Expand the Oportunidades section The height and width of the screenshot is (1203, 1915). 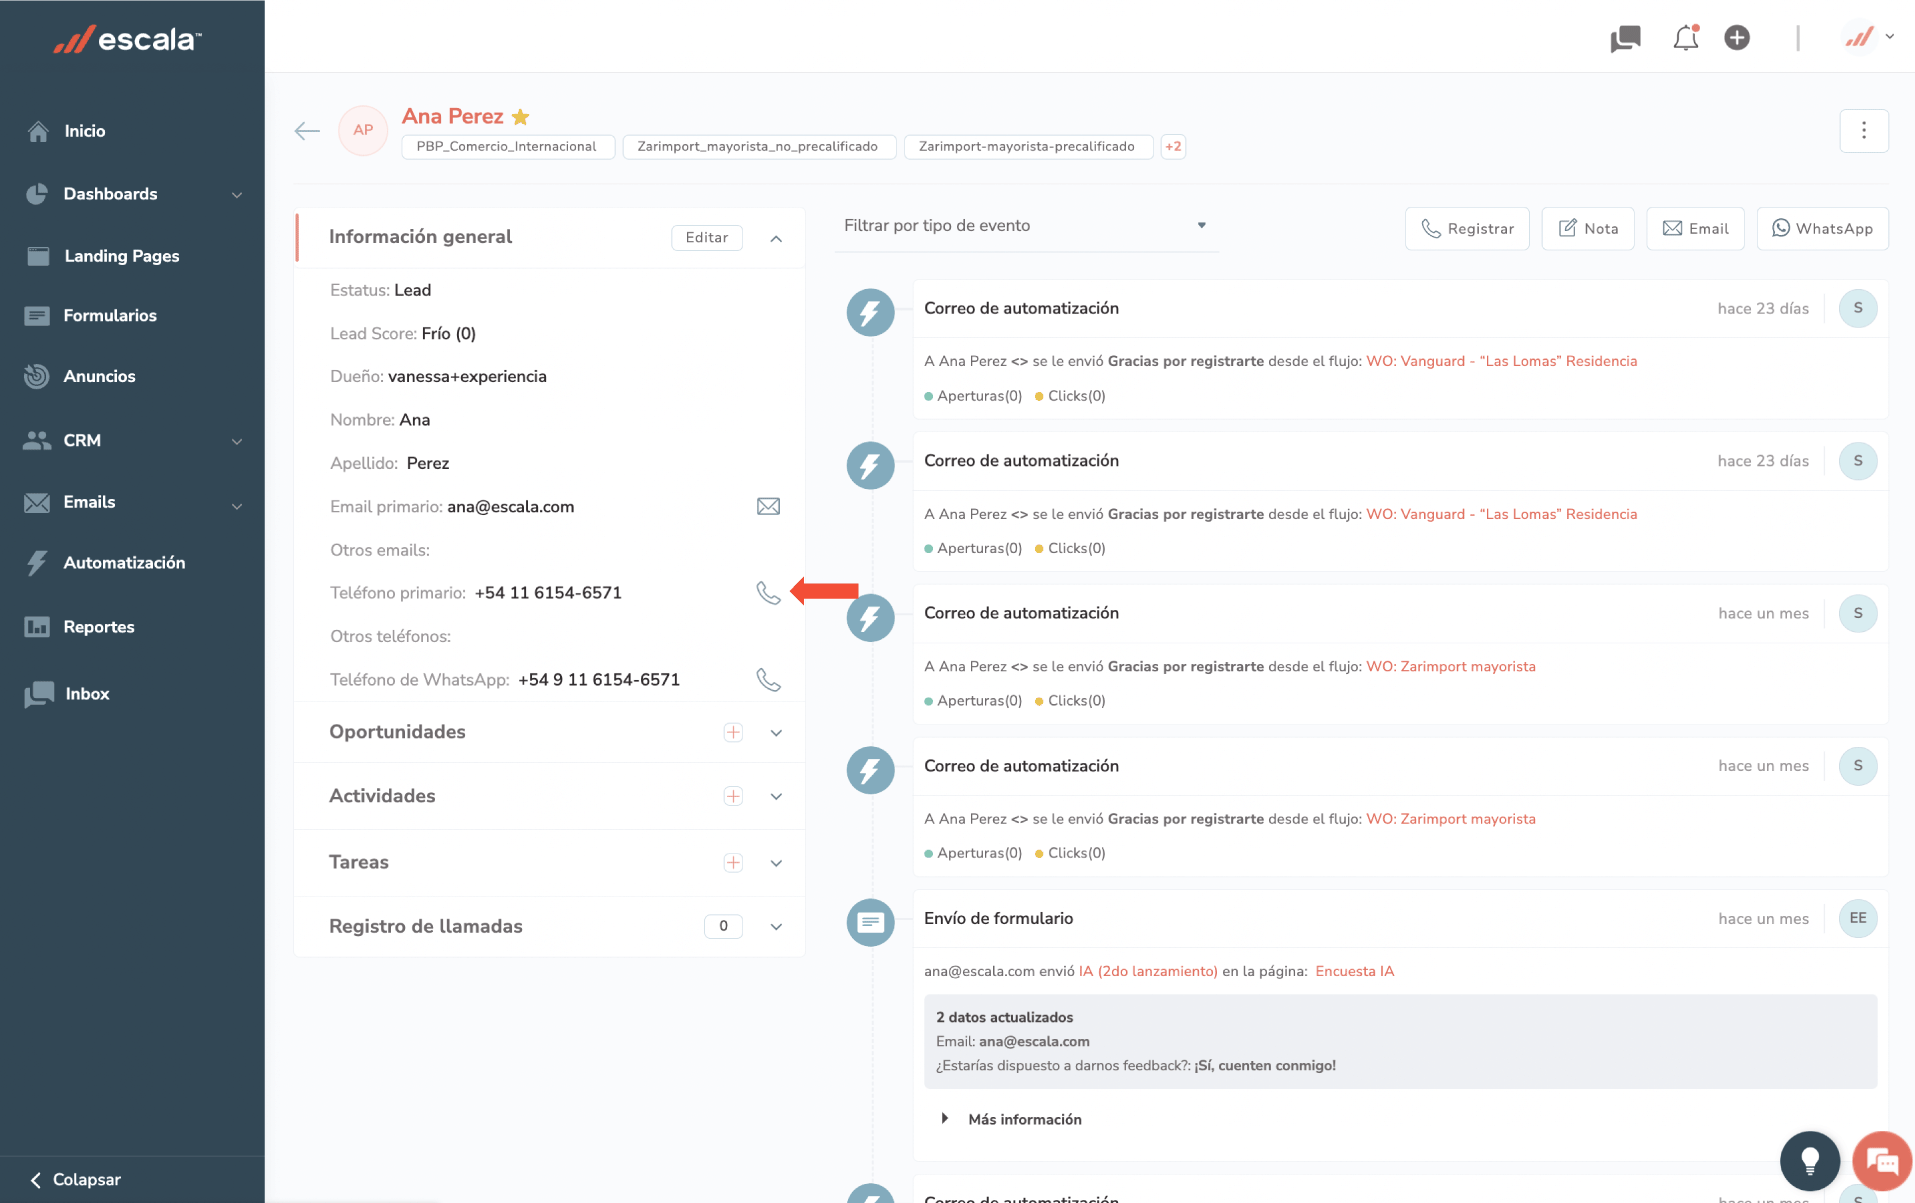click(x=776, y=733)
